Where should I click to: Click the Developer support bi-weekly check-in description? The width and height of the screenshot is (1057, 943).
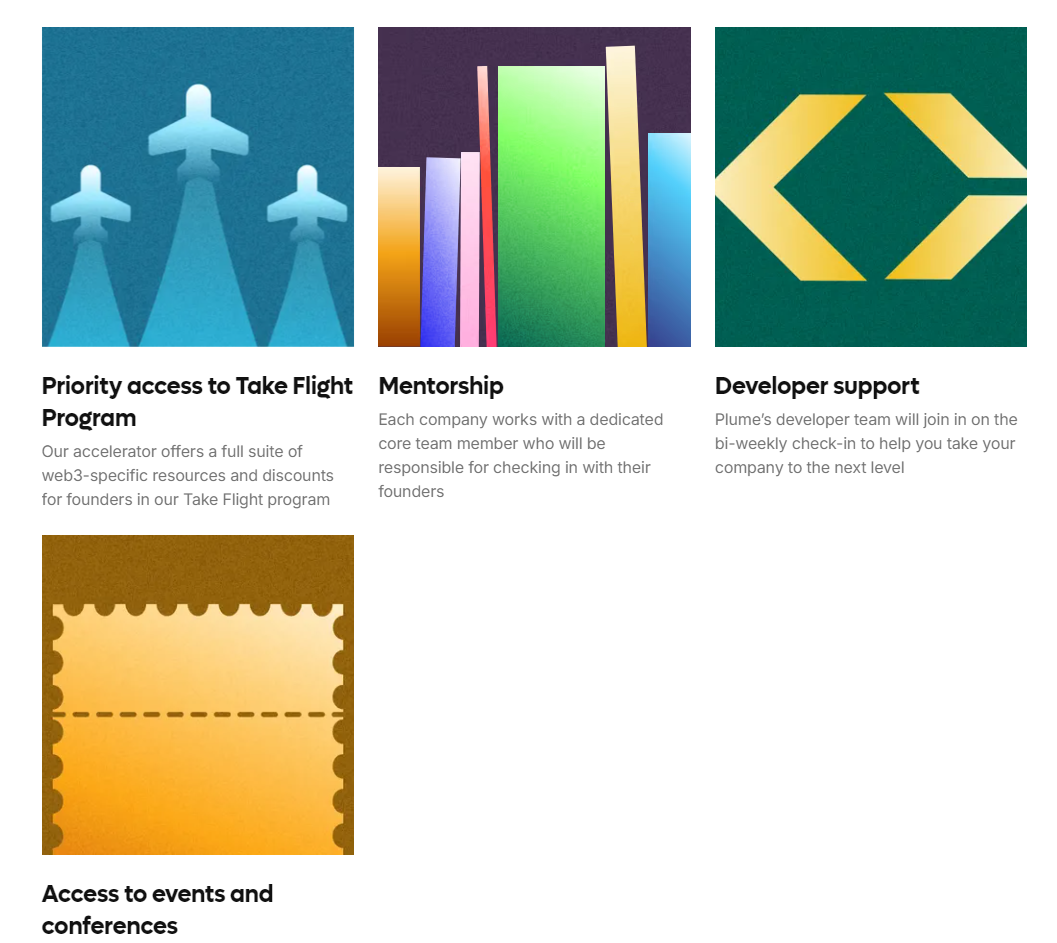click(866, 444)
